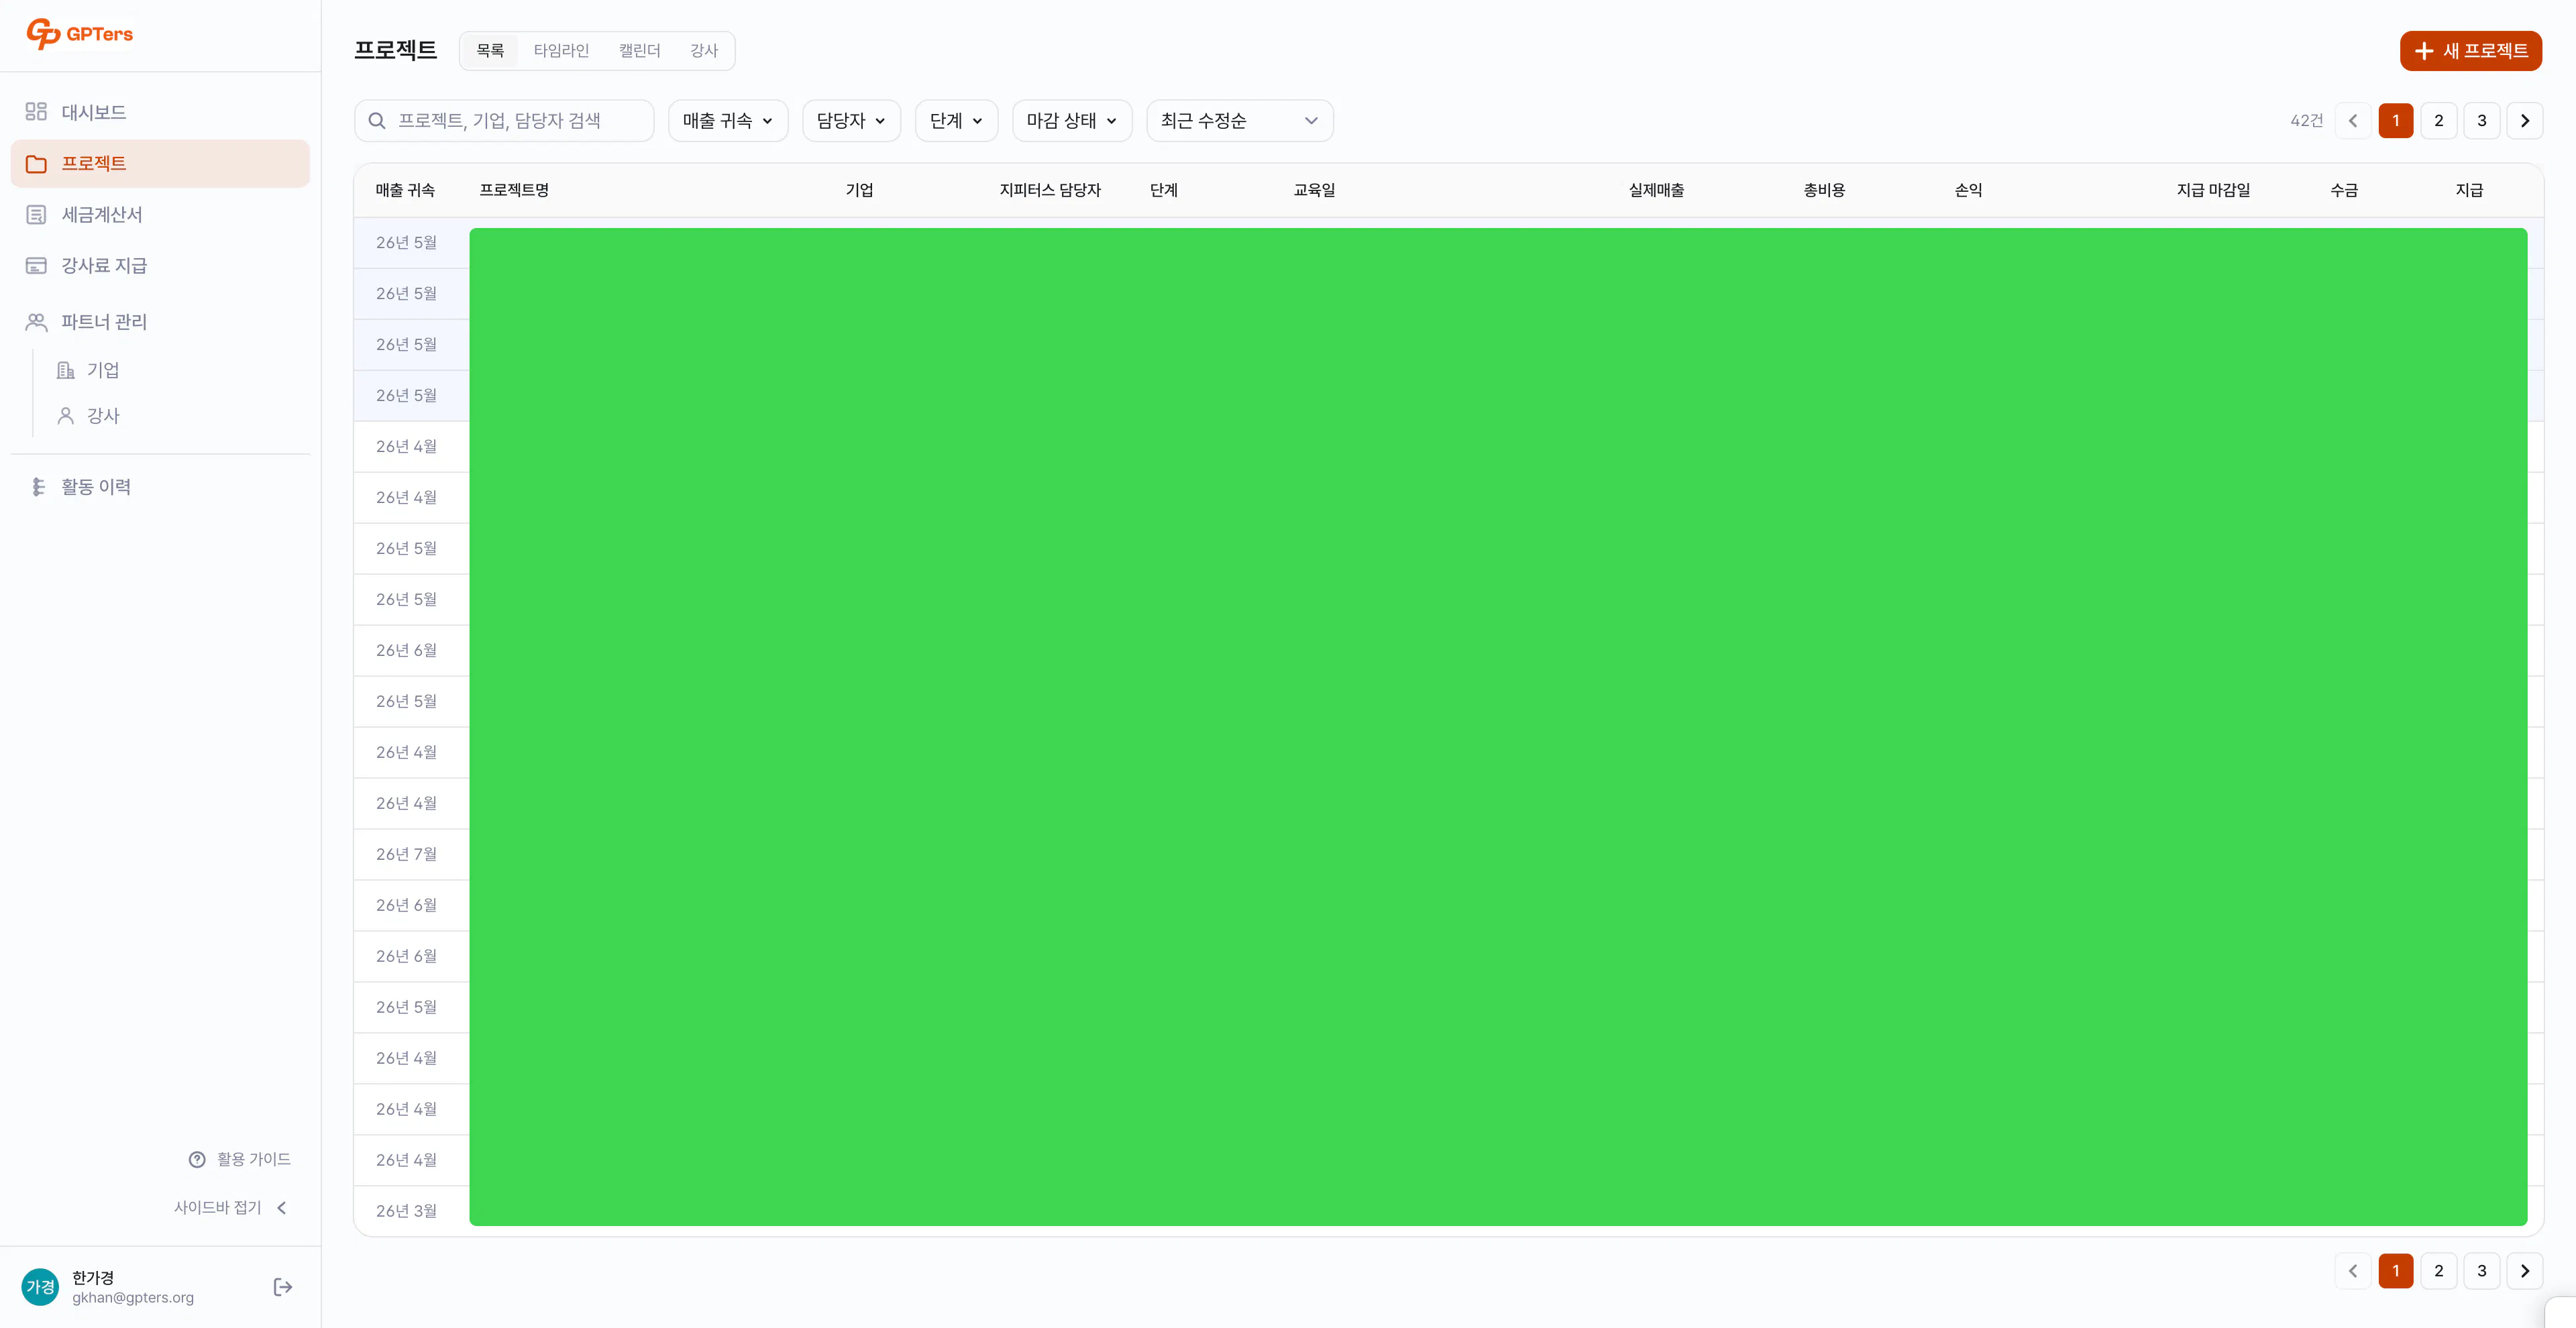The image size is (2576, 1328).
Task: Collapse the sidebar with 사이드바 접기
Action: pos(231,1208)
